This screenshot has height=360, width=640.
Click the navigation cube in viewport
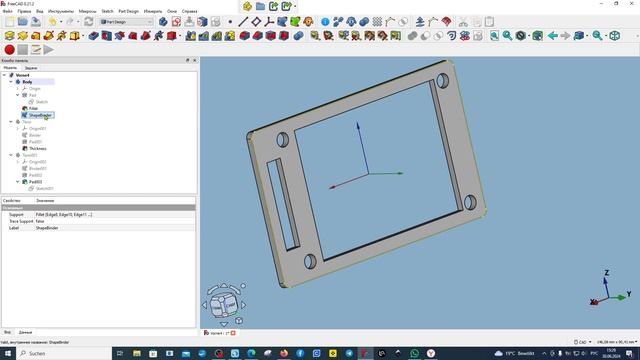(224, 304)
